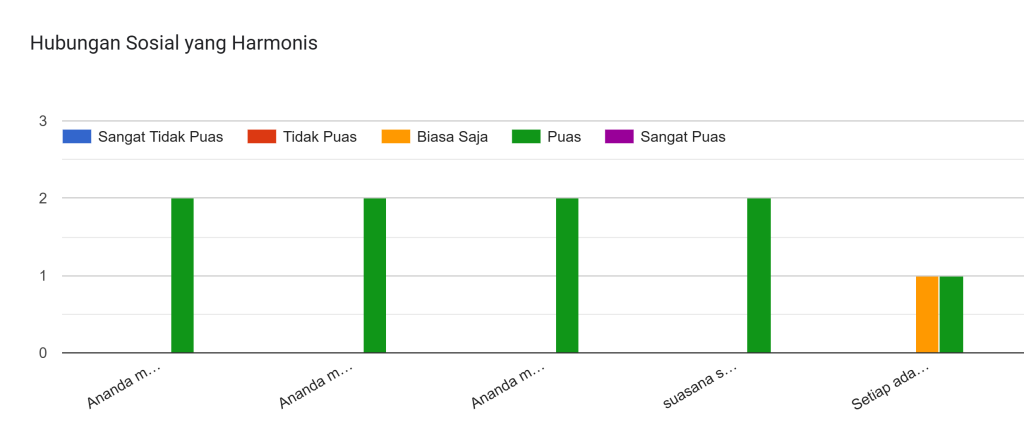Select the "Tidak Puas" legend text

[x=320, y=137]
